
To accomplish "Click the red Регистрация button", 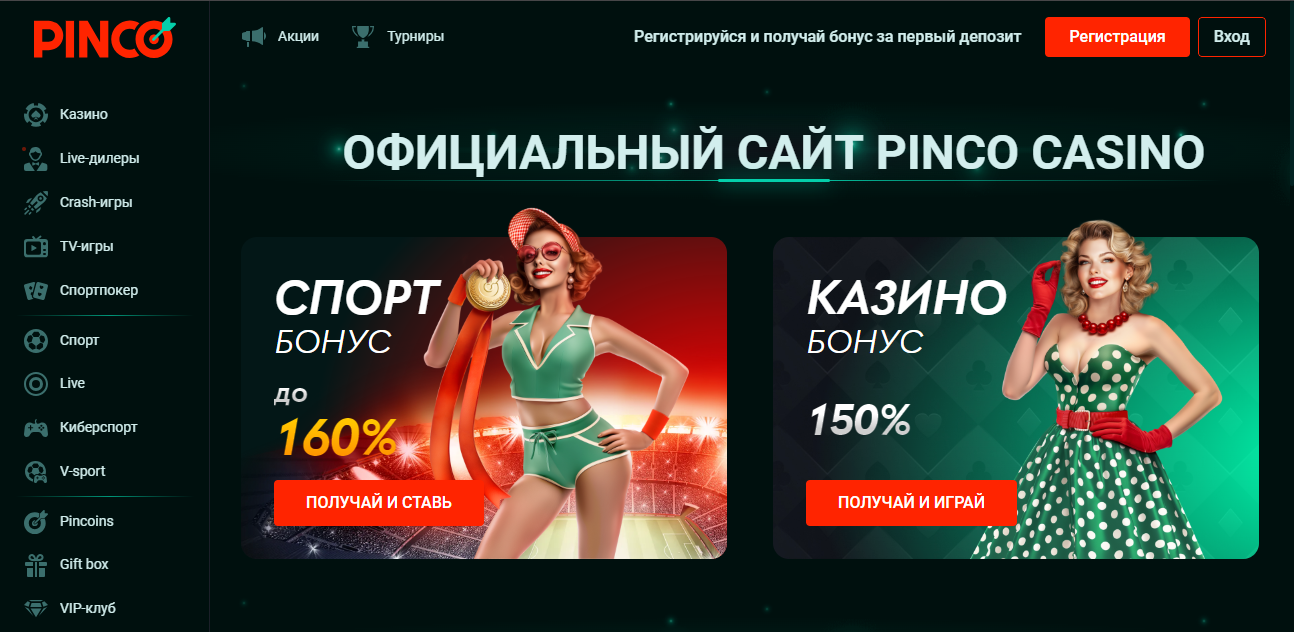I will [1117, 37].
